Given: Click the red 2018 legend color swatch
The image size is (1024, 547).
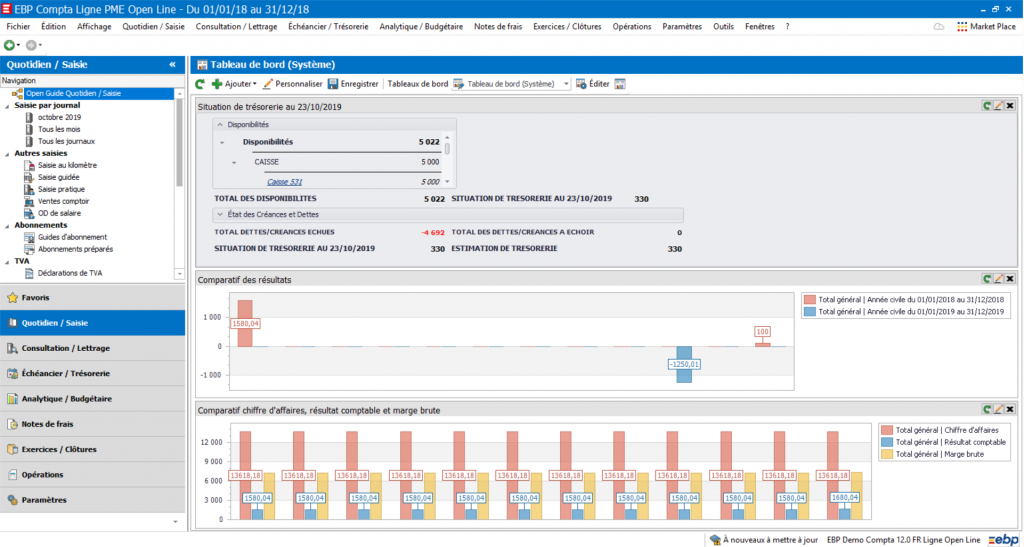Looking at the screenshot, I should click(x=810, y=299).
